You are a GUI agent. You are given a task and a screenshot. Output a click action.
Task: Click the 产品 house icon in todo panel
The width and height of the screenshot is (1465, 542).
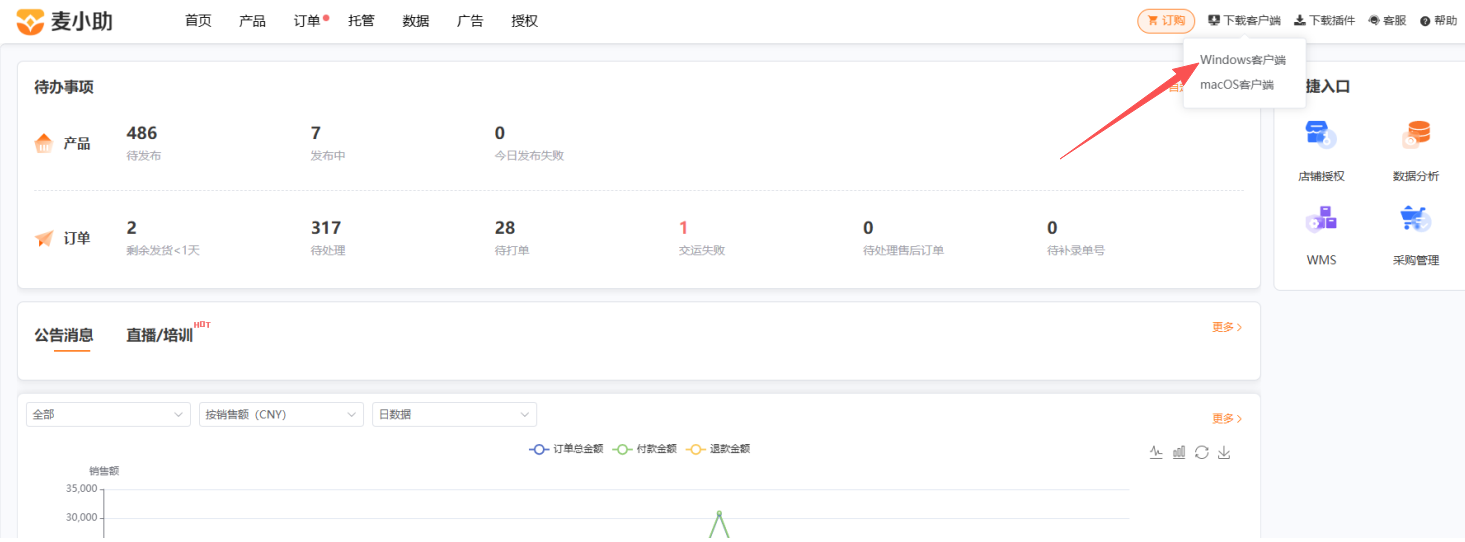coord(44,143)
